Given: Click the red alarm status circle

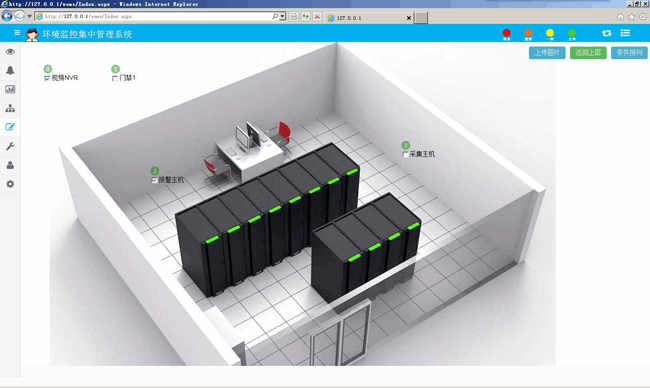Looking at the screenshot, I should [x=507, y=34].
